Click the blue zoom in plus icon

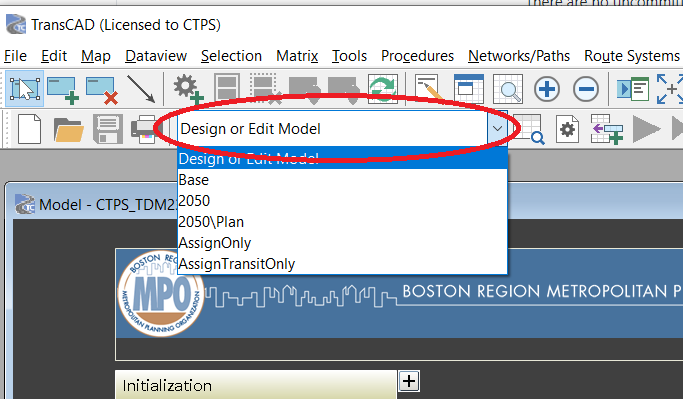pyautogui.click(x=547, y=89)
